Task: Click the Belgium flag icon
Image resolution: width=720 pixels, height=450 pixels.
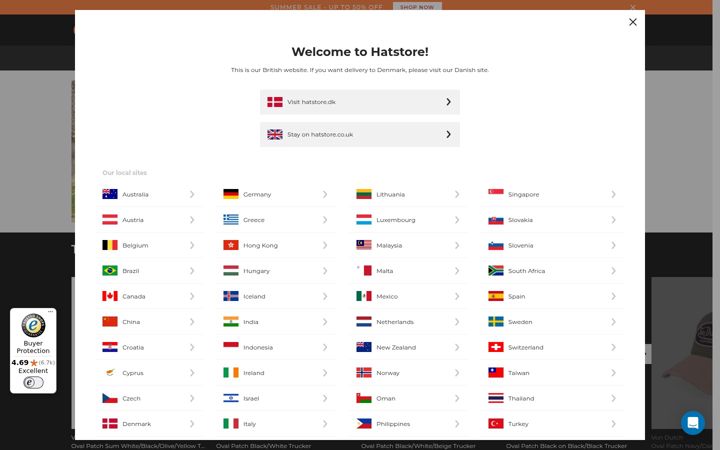Action: (110, 245)
